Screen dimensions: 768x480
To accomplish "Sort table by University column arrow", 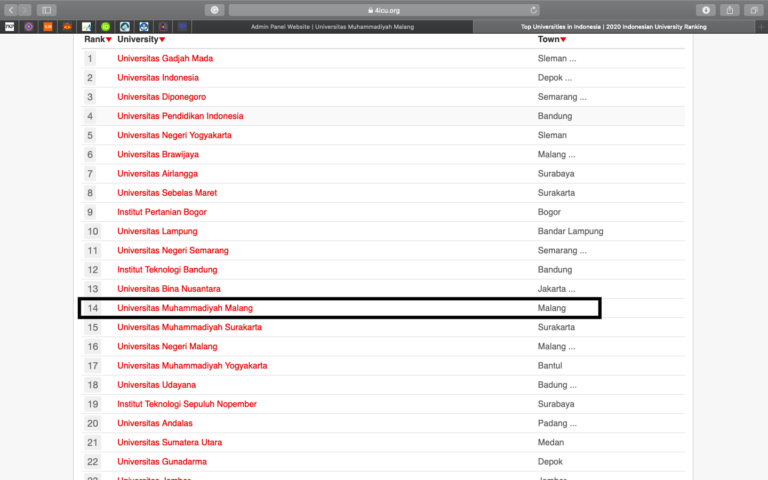I will pyautogui.click(x=162, y=40).
